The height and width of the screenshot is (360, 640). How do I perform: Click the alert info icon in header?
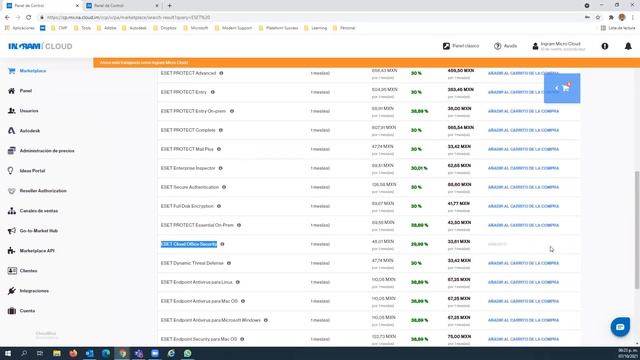tap(605, 46)
